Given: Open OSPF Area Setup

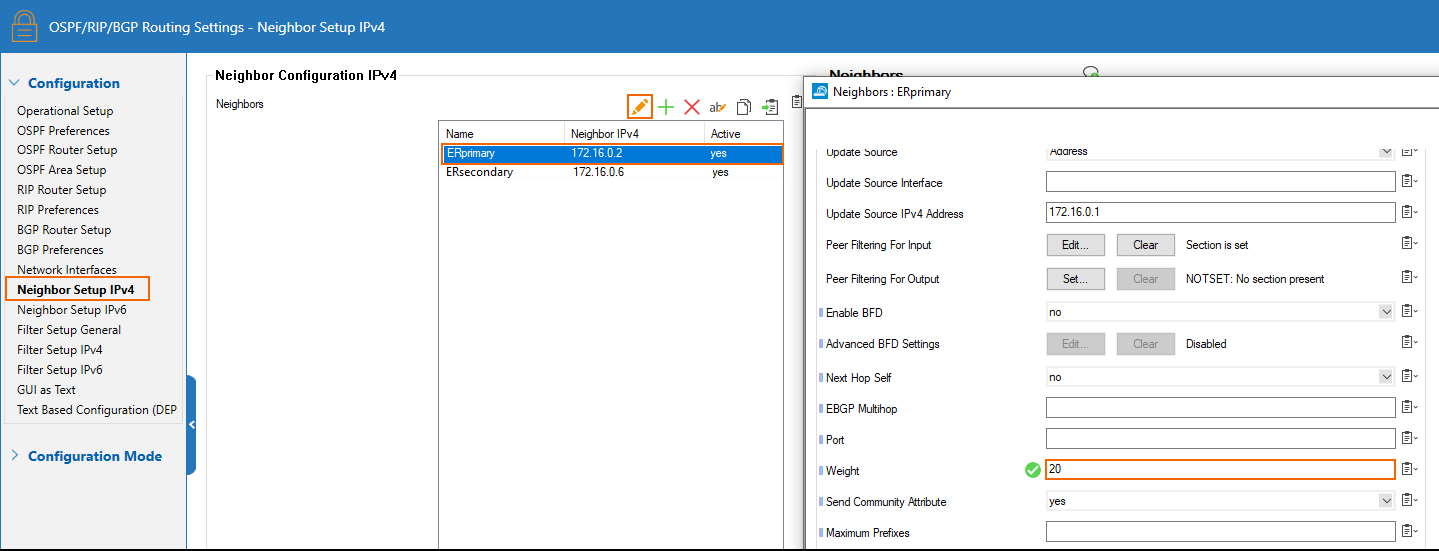Looking at the screenshot, I should (x=61, y=170).
